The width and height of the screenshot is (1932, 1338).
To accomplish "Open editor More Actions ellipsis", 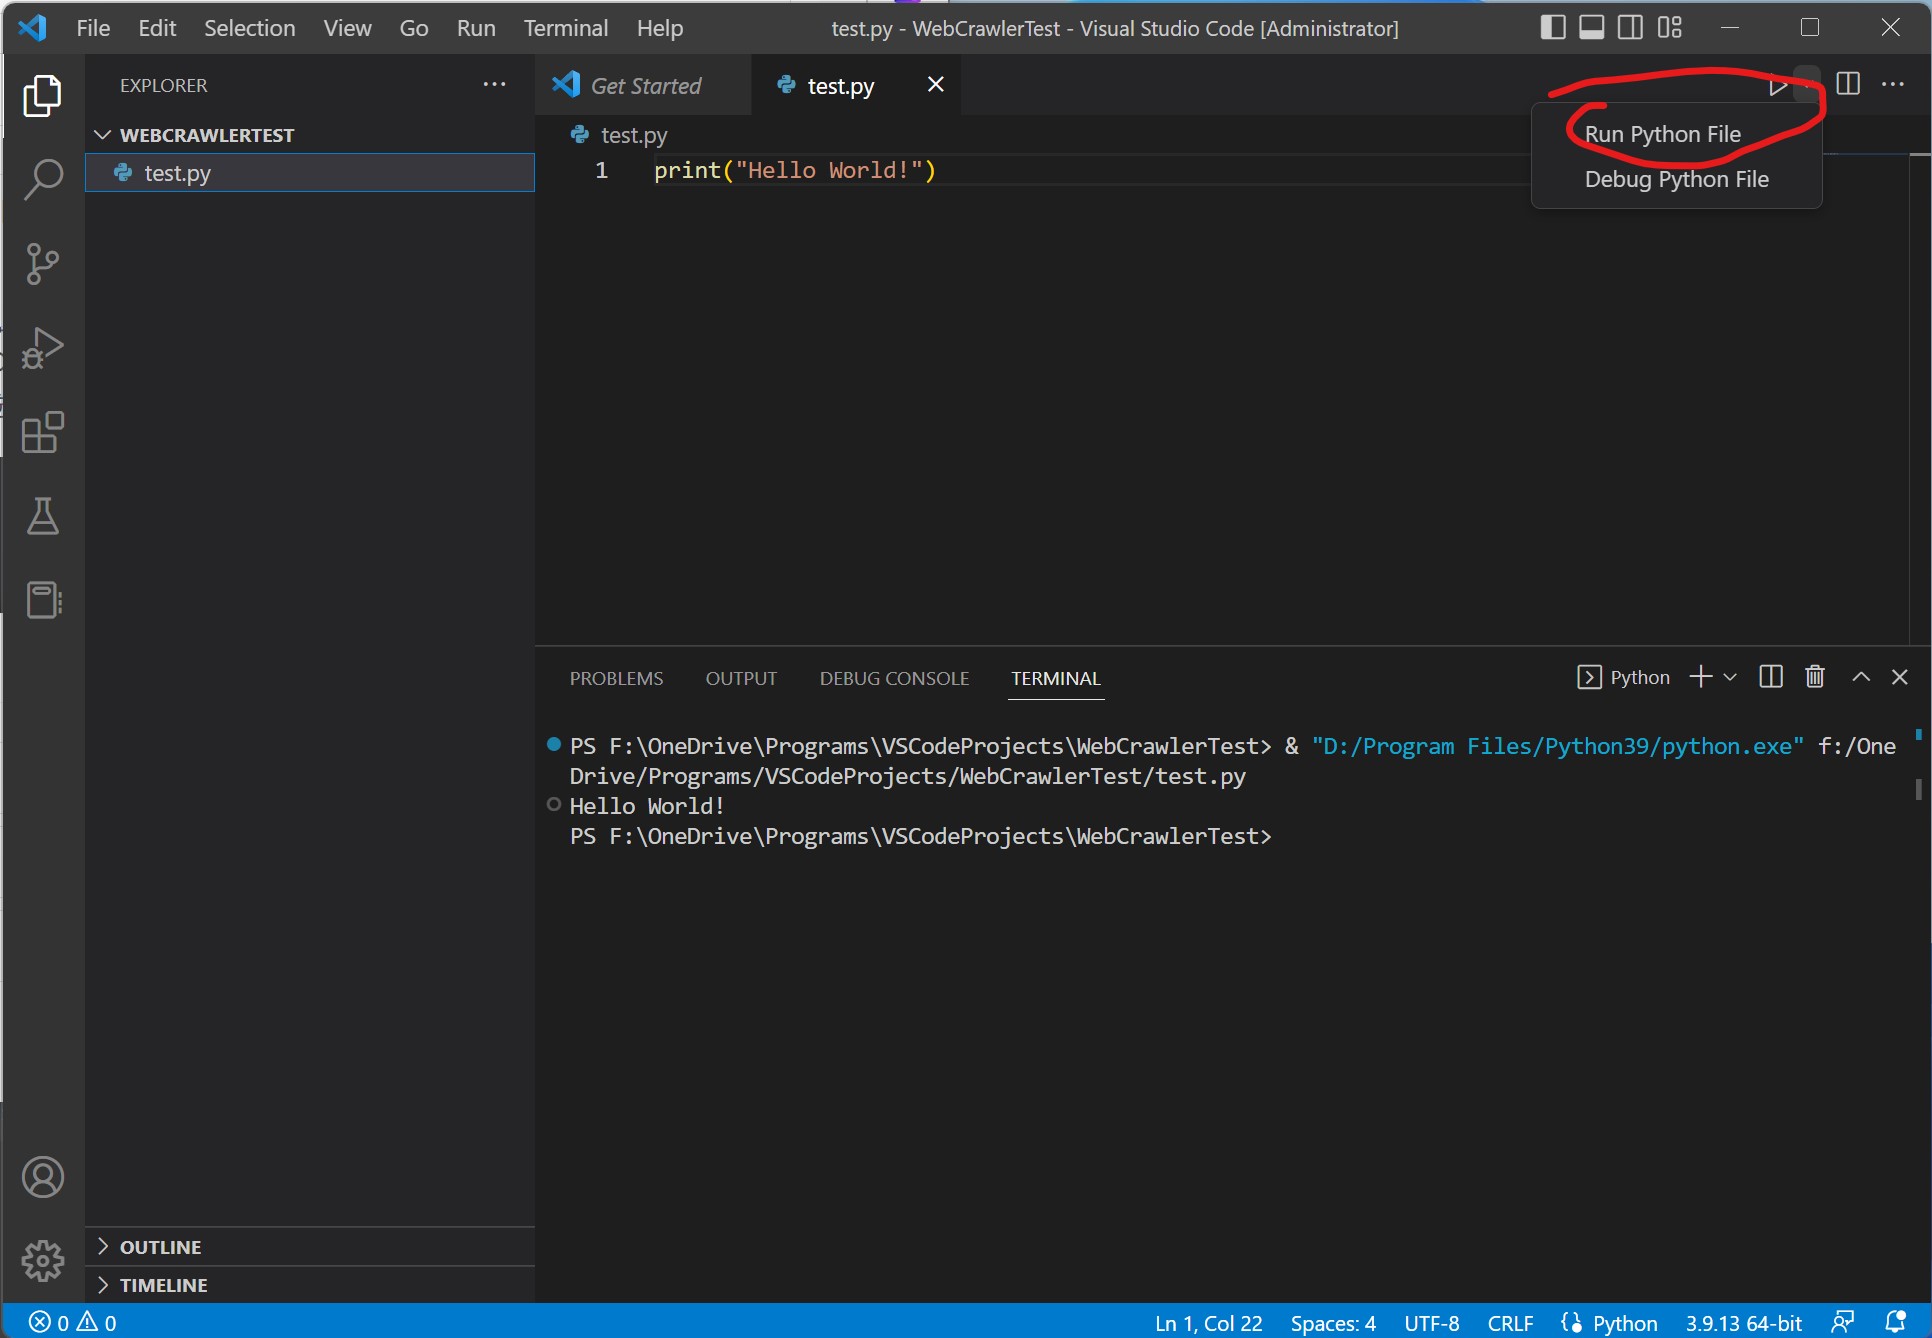I will click(x=1893, y=84).
